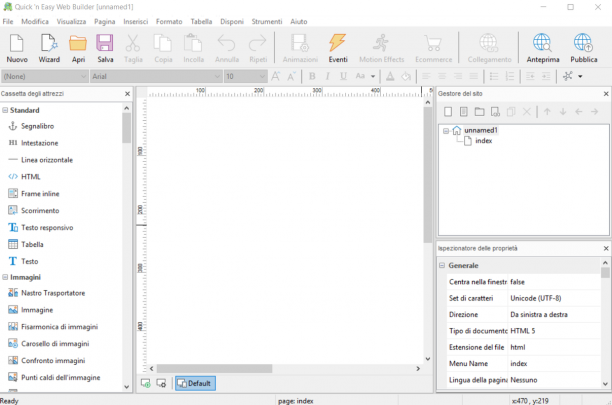The image size is (612, 405).
Task: Open the File menu
Action: 8,21
